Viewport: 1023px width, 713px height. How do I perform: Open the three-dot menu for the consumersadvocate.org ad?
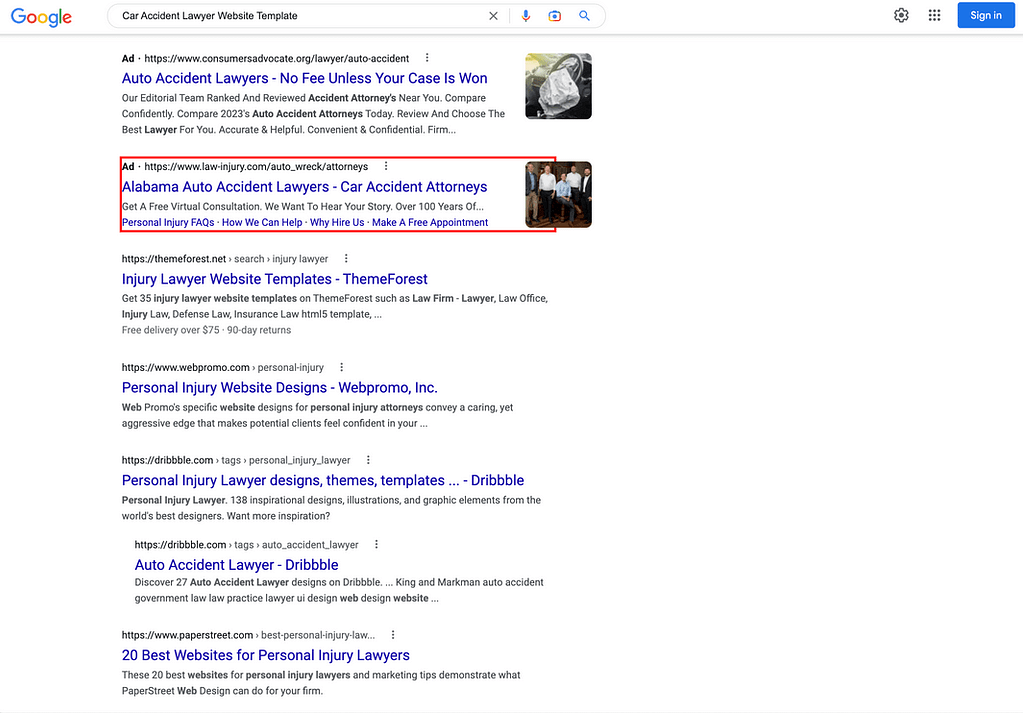coord(427,58)
